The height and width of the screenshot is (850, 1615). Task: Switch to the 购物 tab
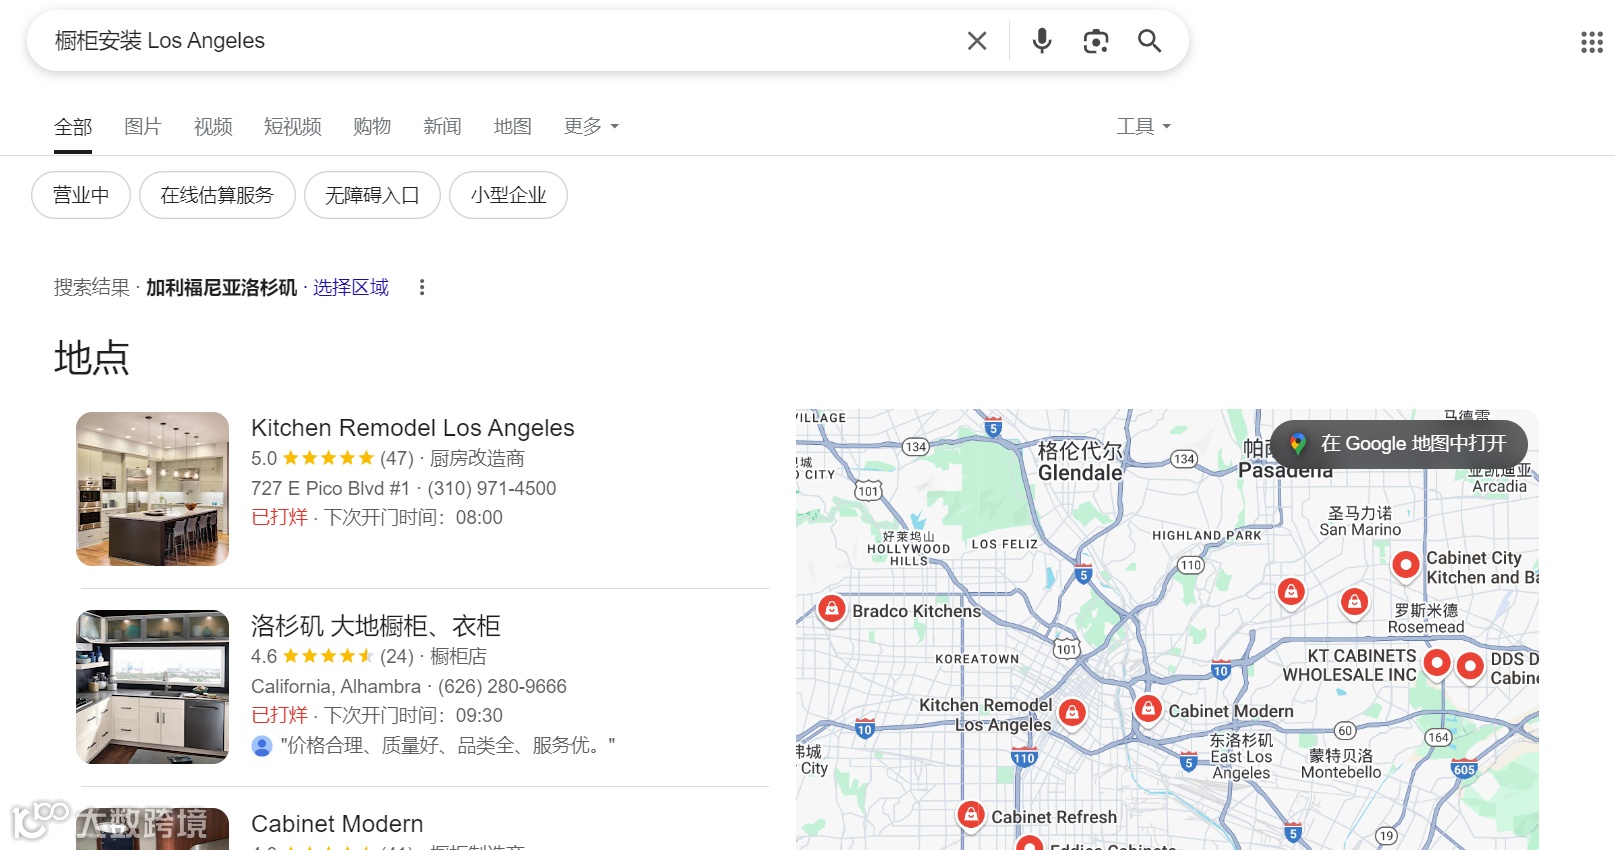[x=372, y=127]
